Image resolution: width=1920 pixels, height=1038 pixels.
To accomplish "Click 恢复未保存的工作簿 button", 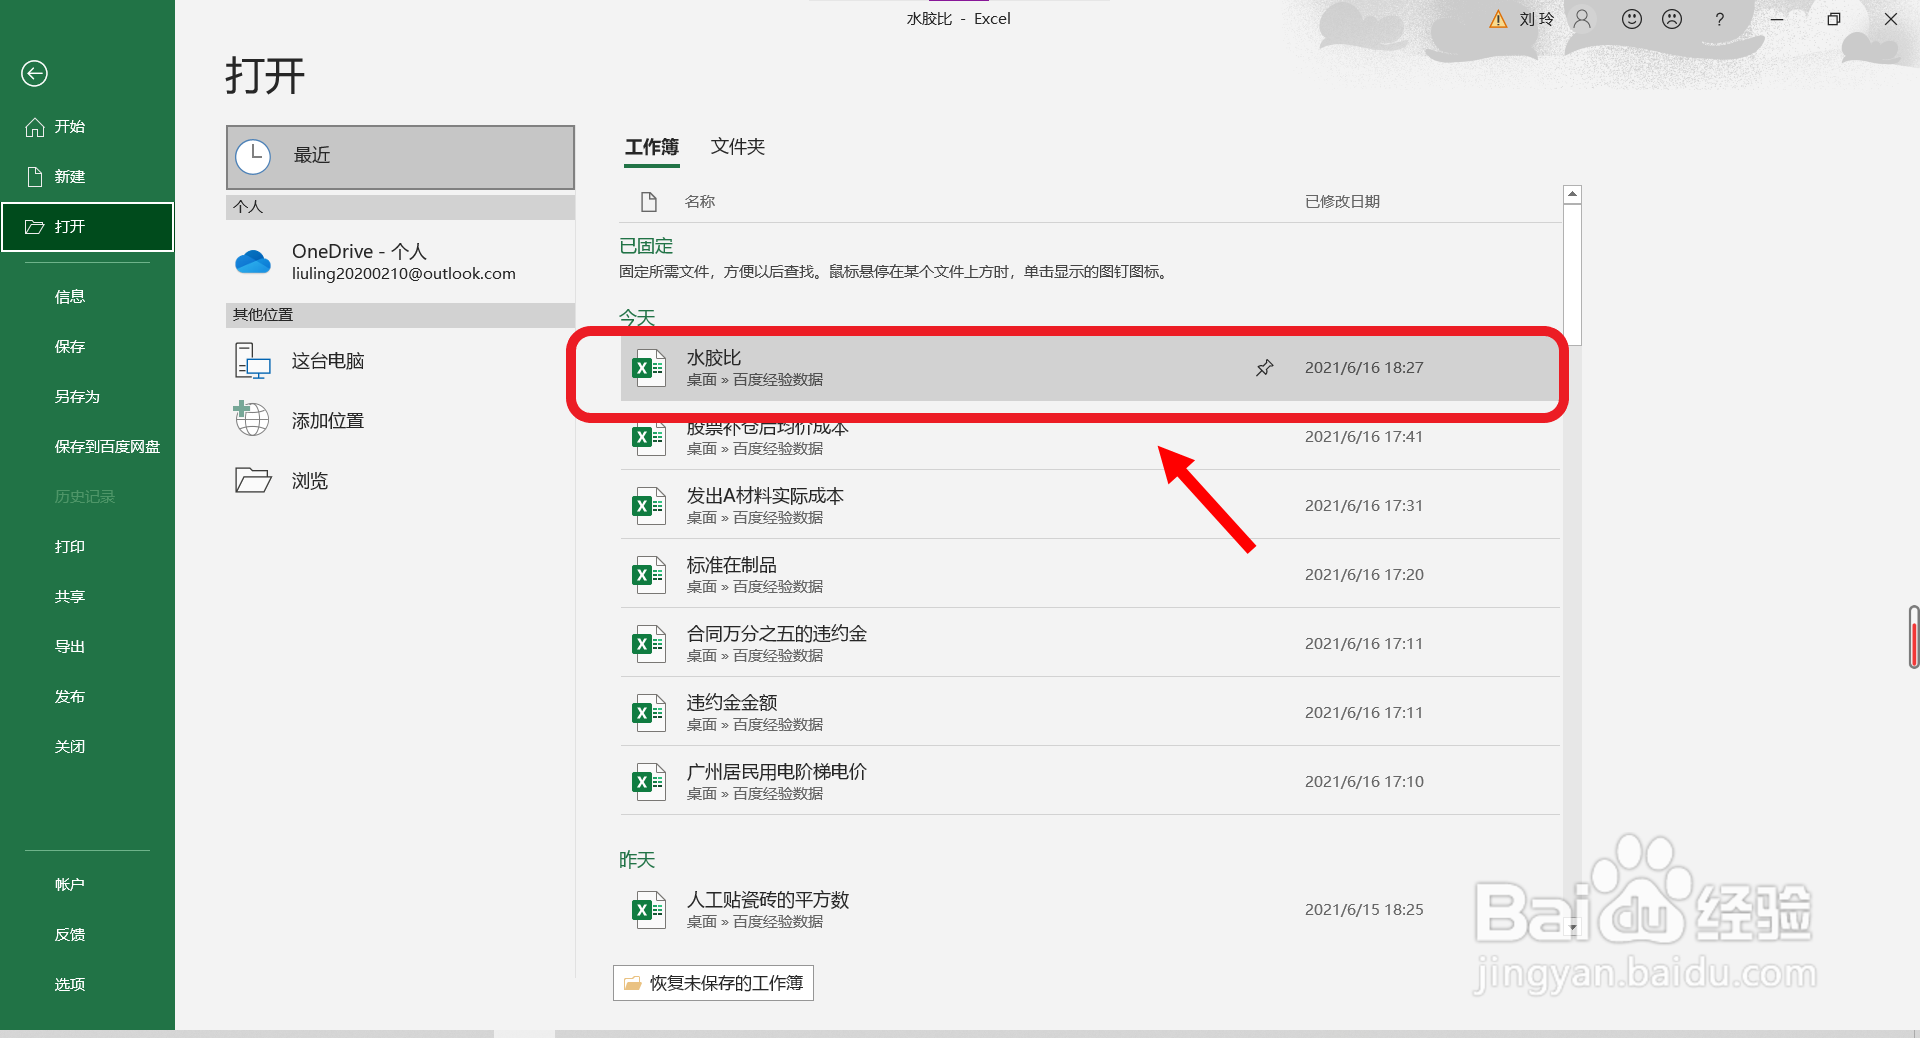I will 712,983.
